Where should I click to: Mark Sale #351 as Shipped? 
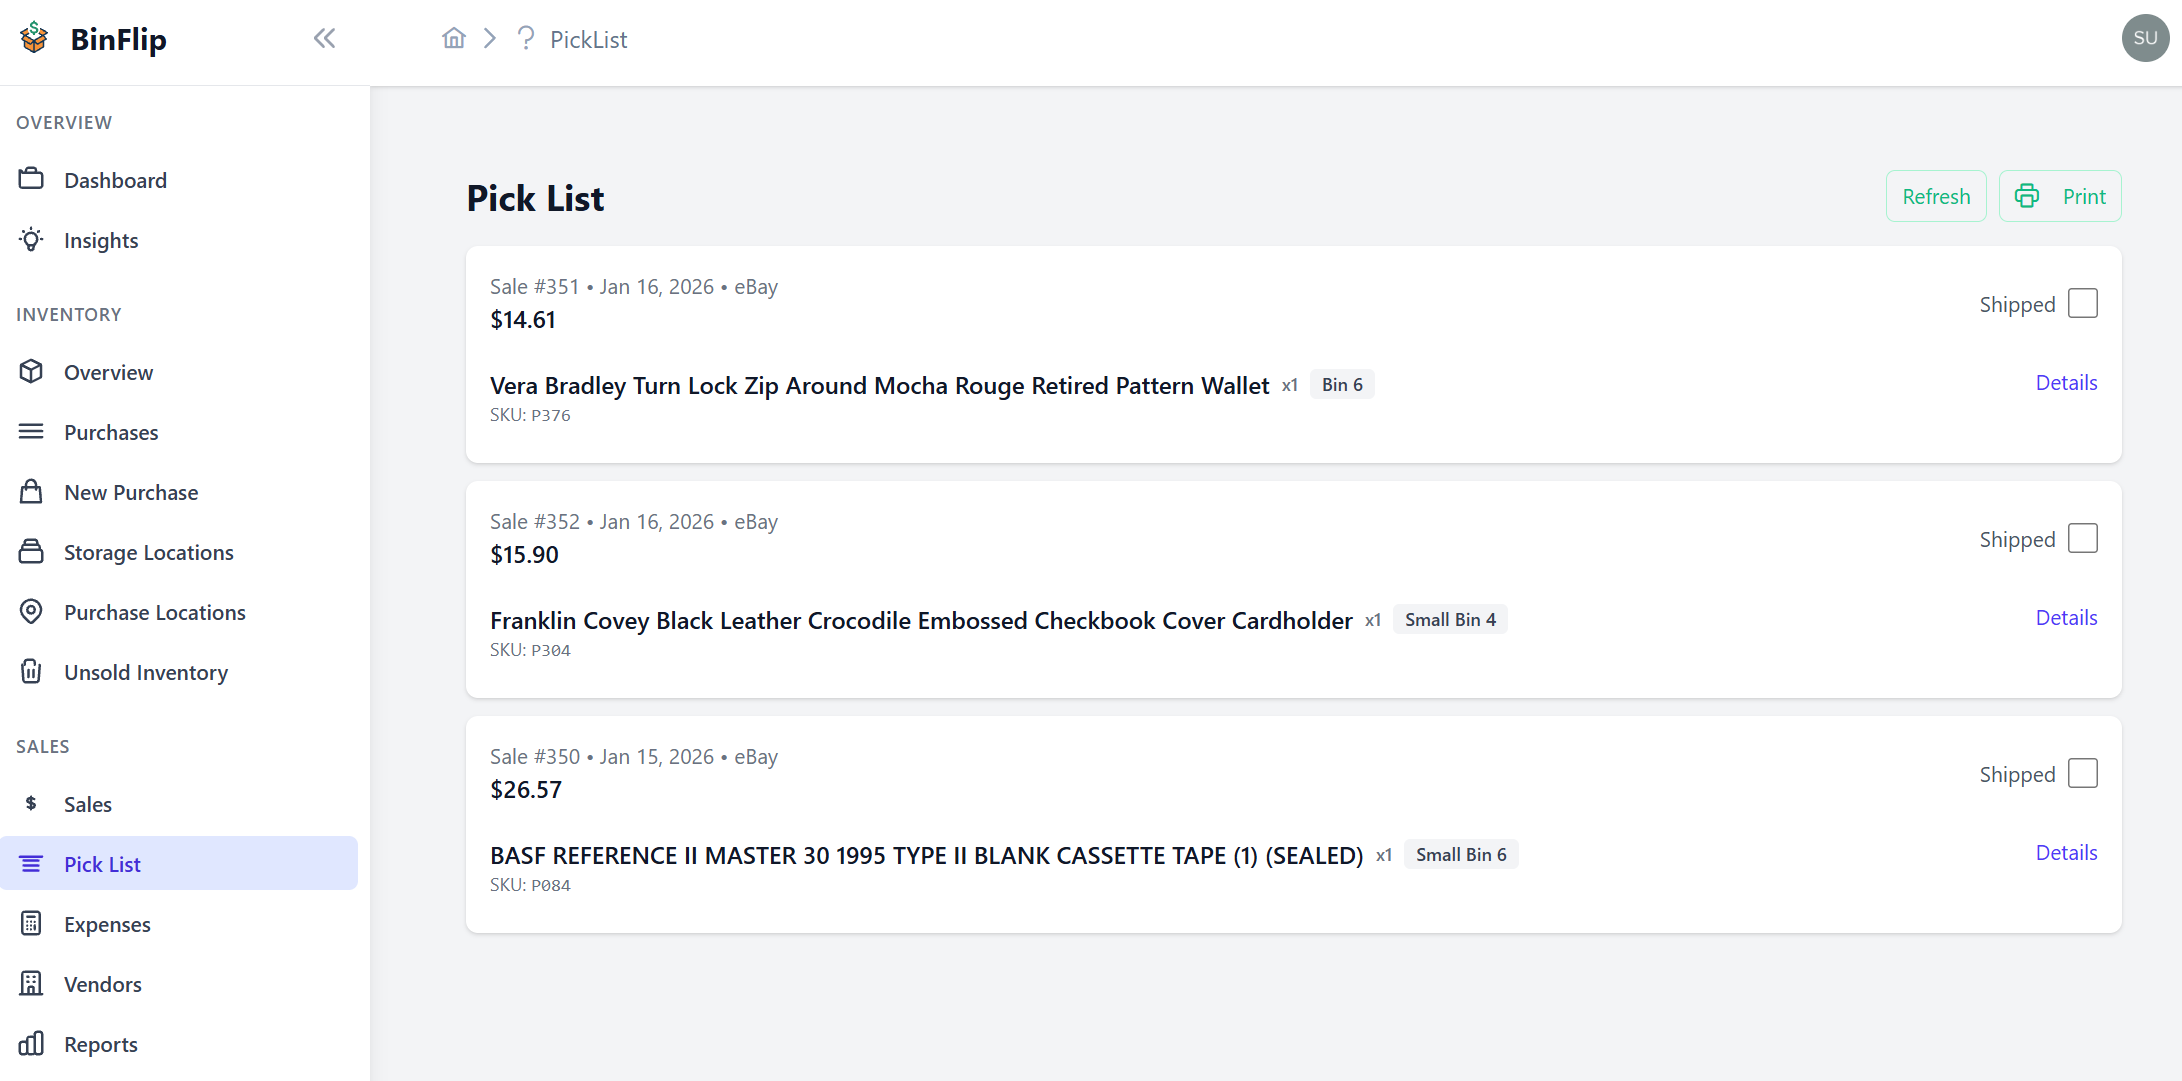pyautogui.click(x=2083, y=302)
